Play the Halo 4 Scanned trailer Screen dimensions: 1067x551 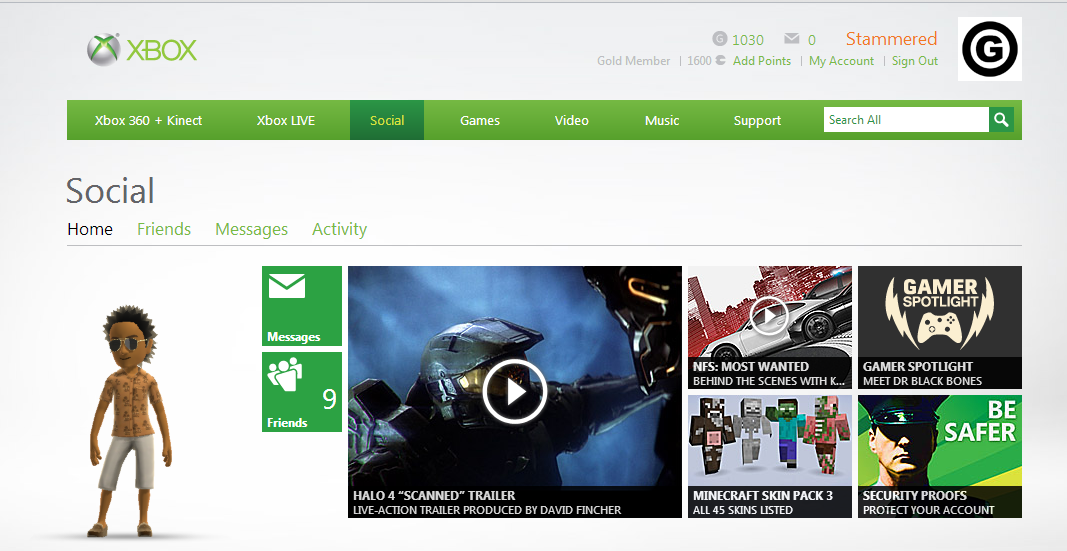click(514, 392)
